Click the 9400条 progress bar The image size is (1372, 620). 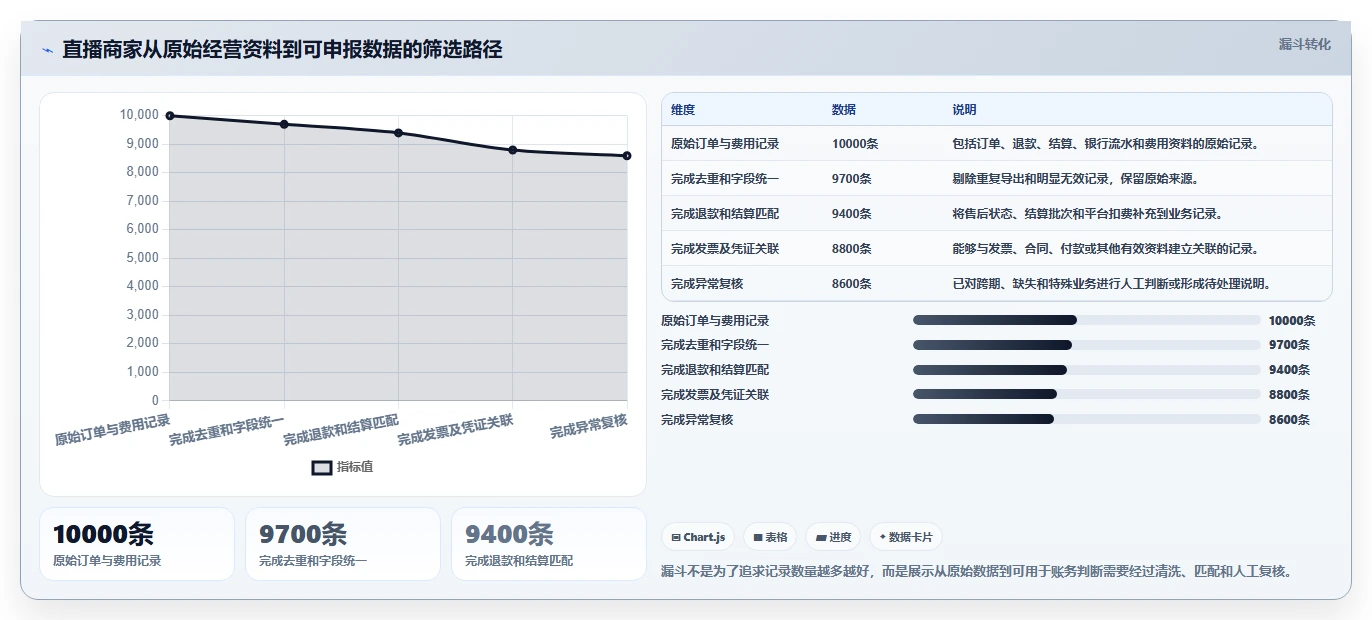coord(1087,370)
